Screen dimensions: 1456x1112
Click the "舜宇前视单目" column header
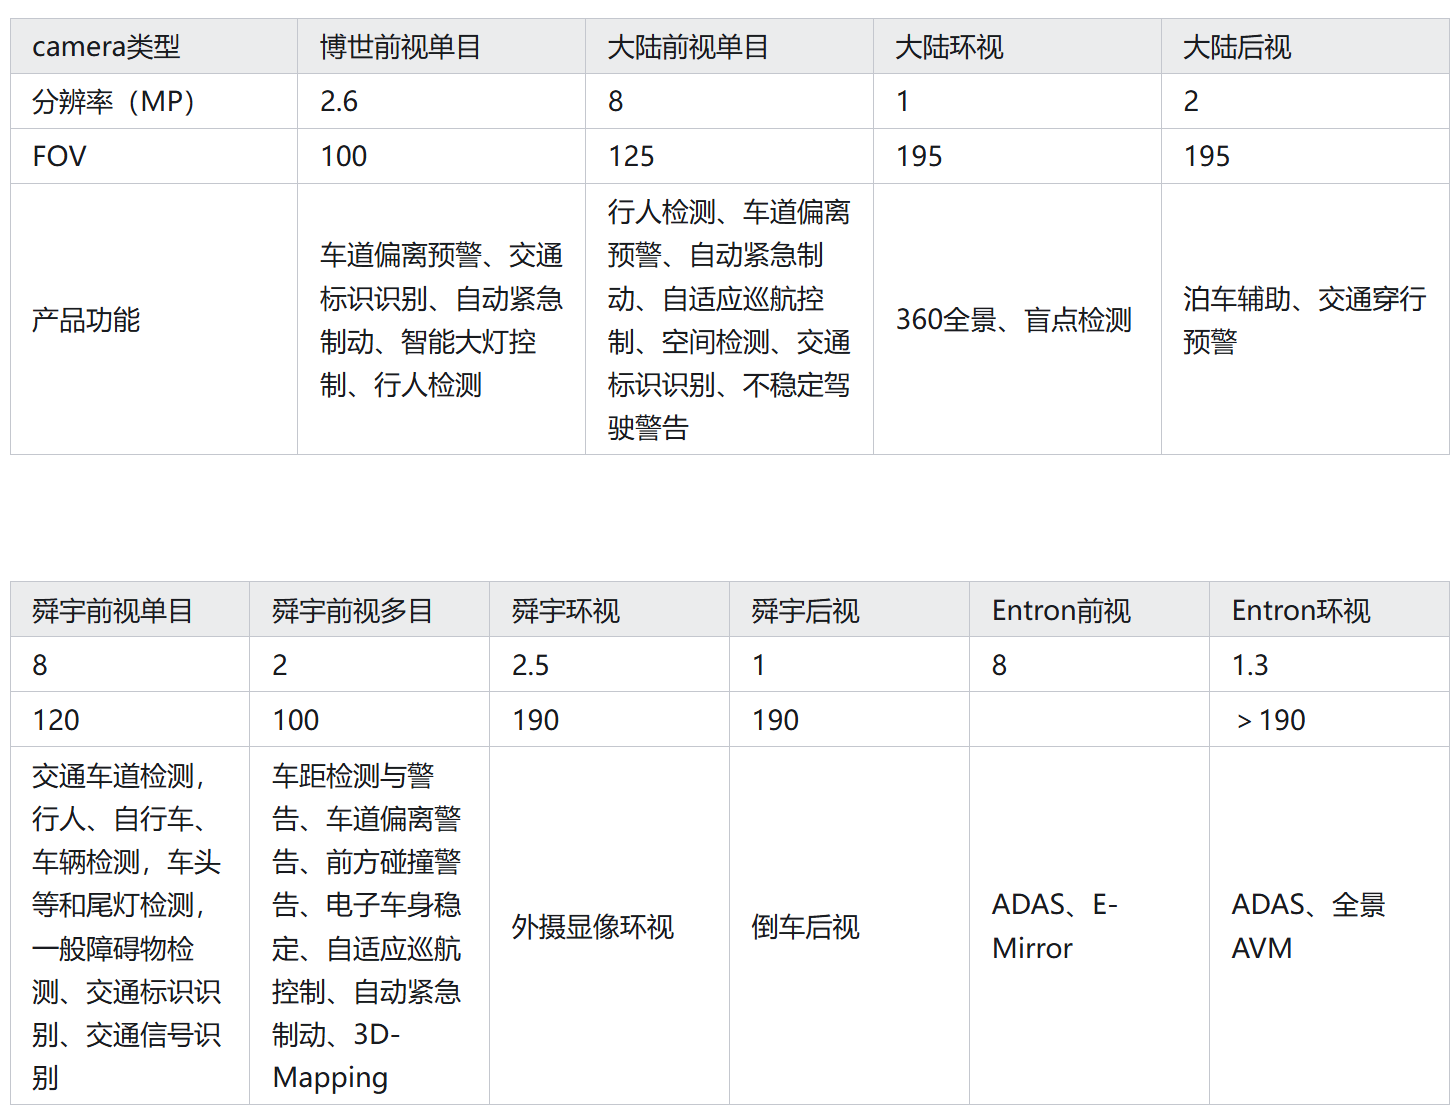pos(130,610)
